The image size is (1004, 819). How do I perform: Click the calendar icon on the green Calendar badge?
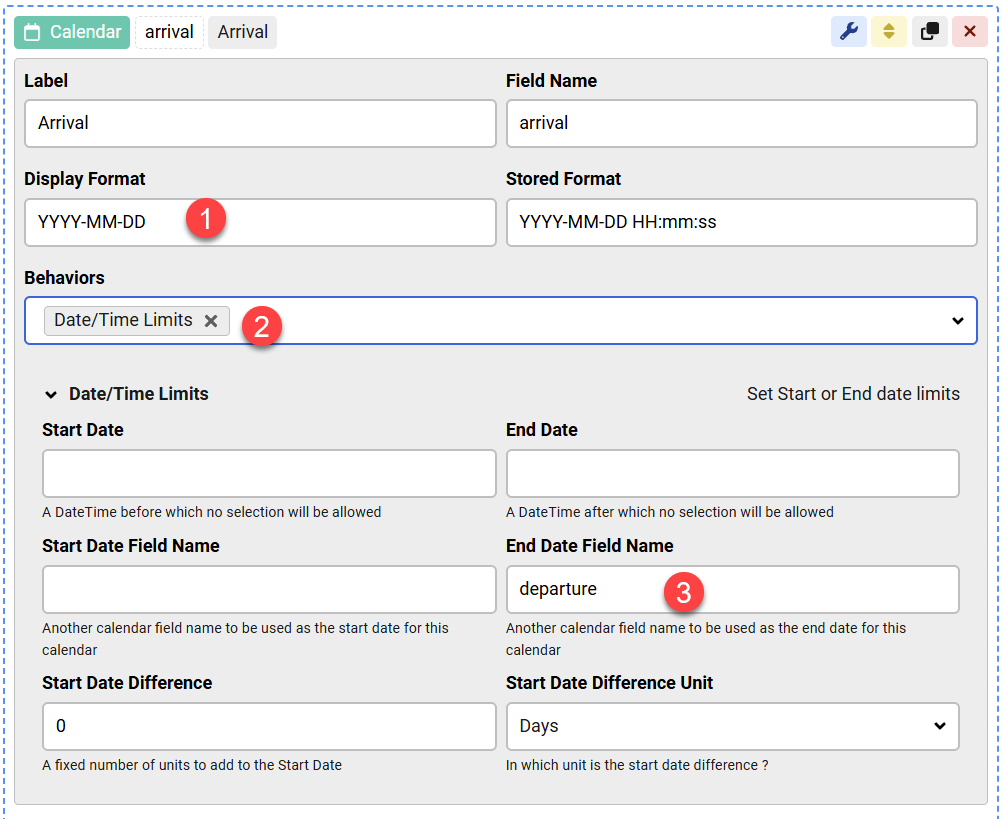[34, 31]
